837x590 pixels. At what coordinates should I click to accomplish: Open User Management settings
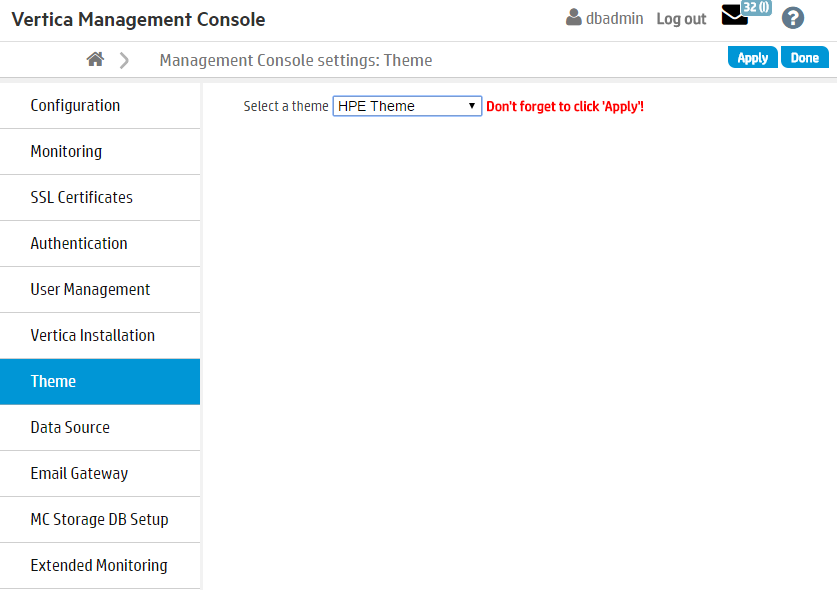pos(100,289)
